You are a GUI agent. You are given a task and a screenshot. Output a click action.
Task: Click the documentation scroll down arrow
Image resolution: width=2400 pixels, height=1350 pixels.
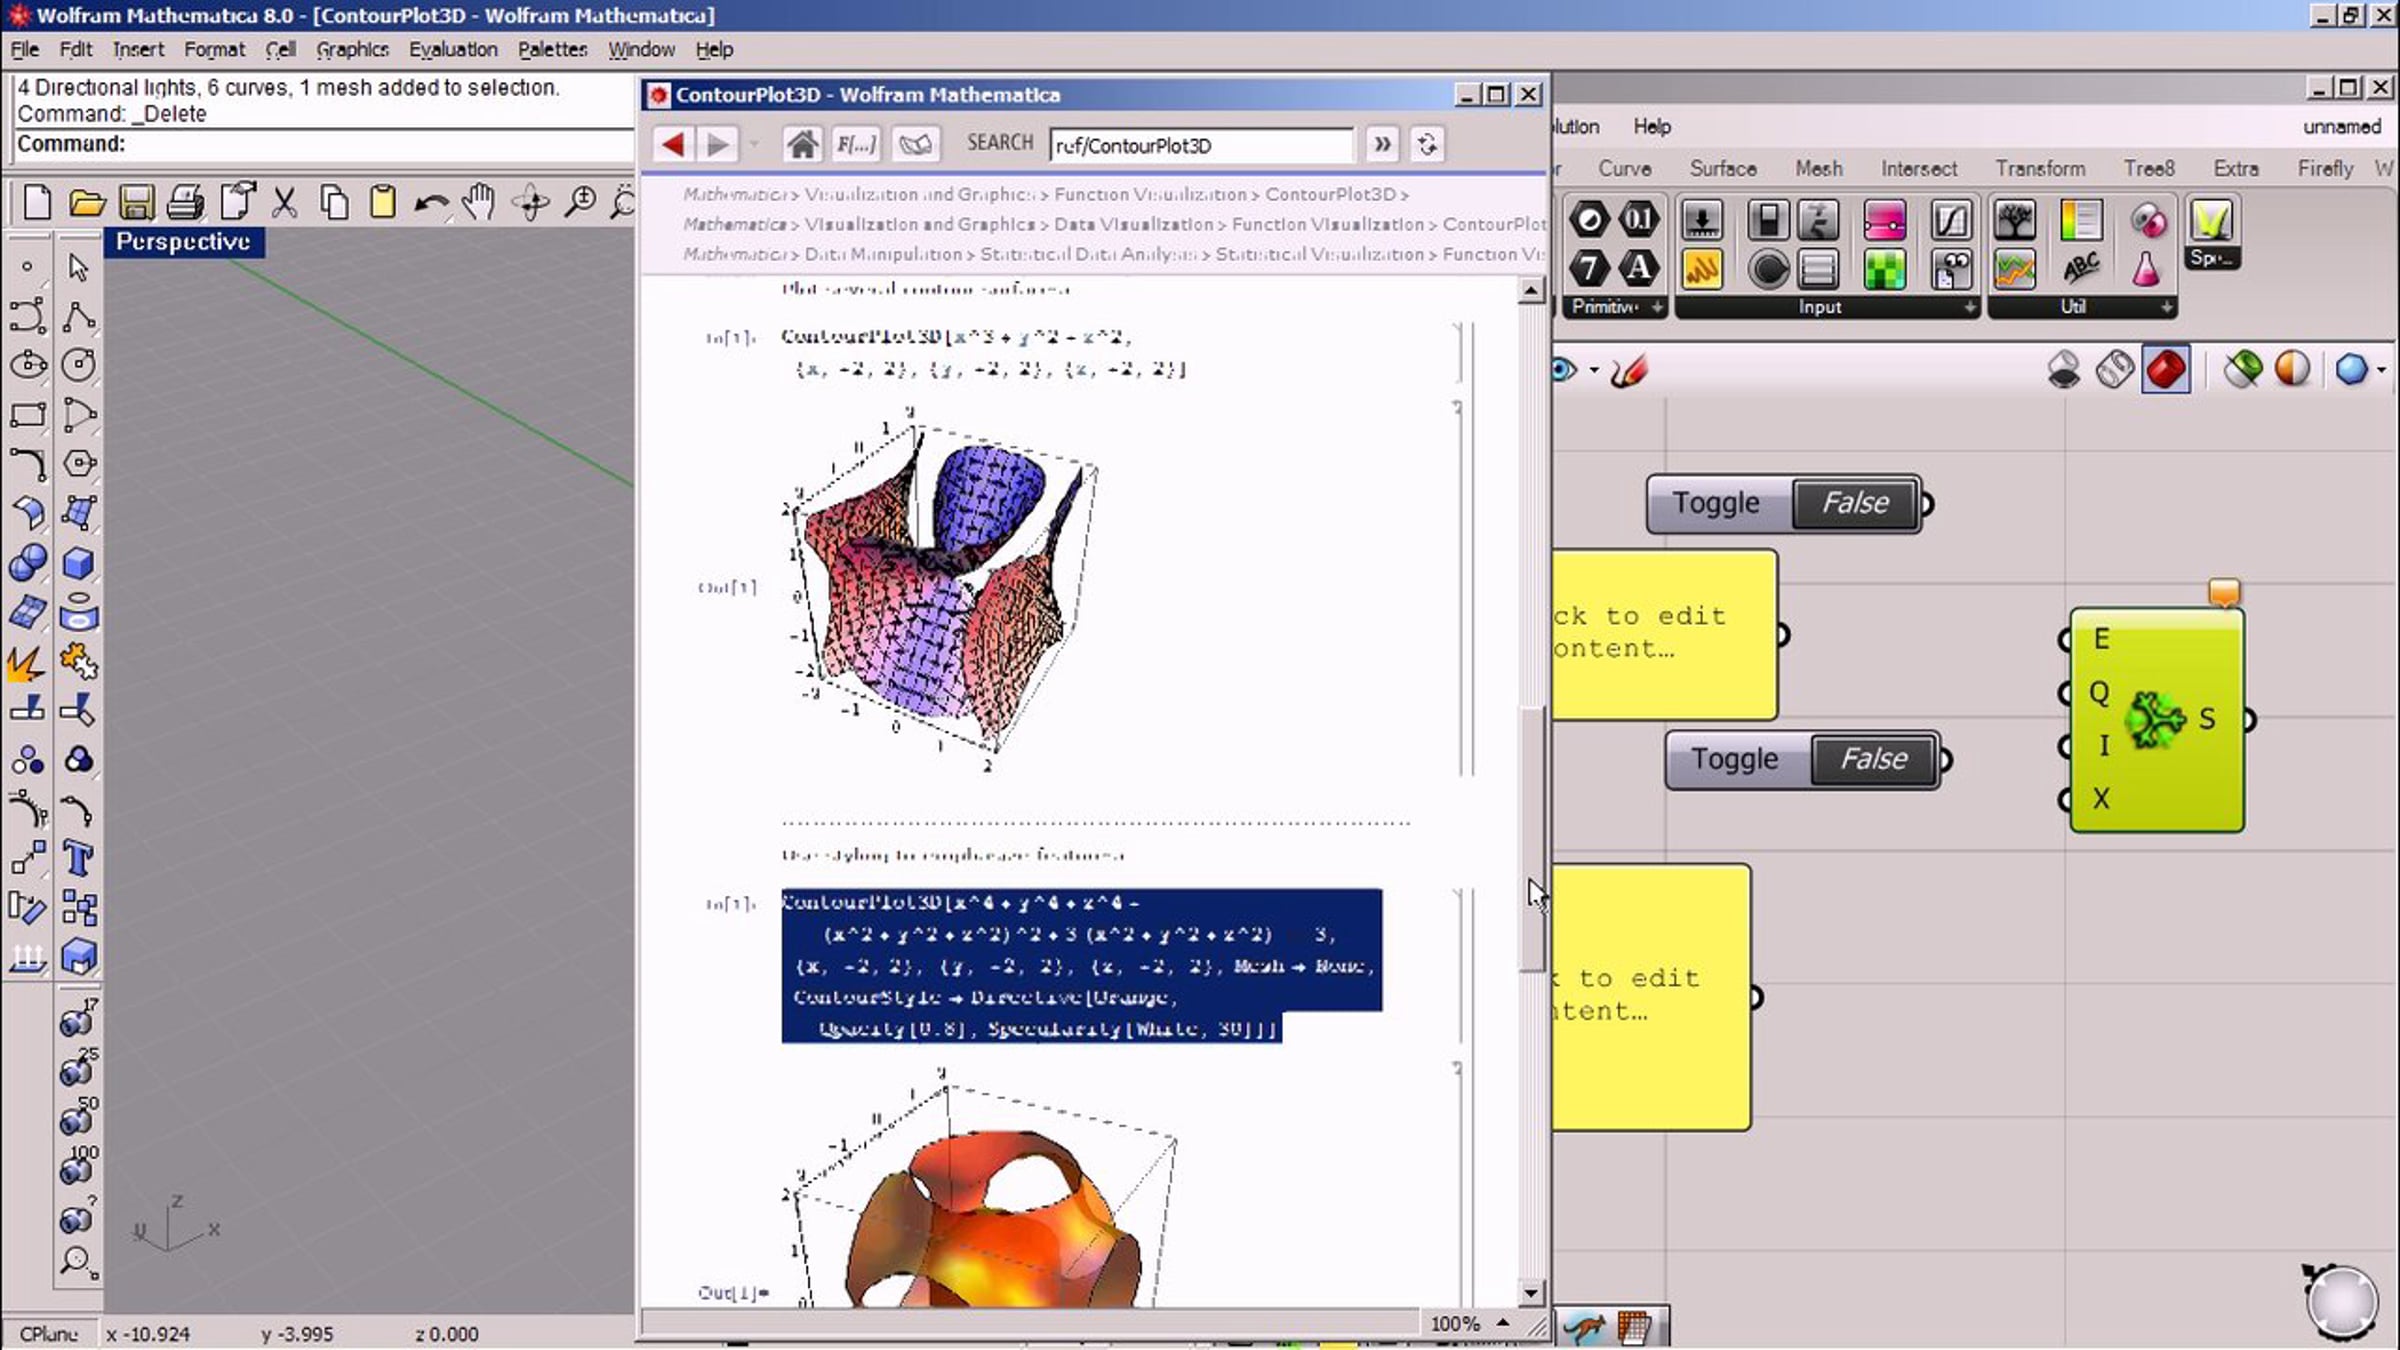[1531, 1293]
